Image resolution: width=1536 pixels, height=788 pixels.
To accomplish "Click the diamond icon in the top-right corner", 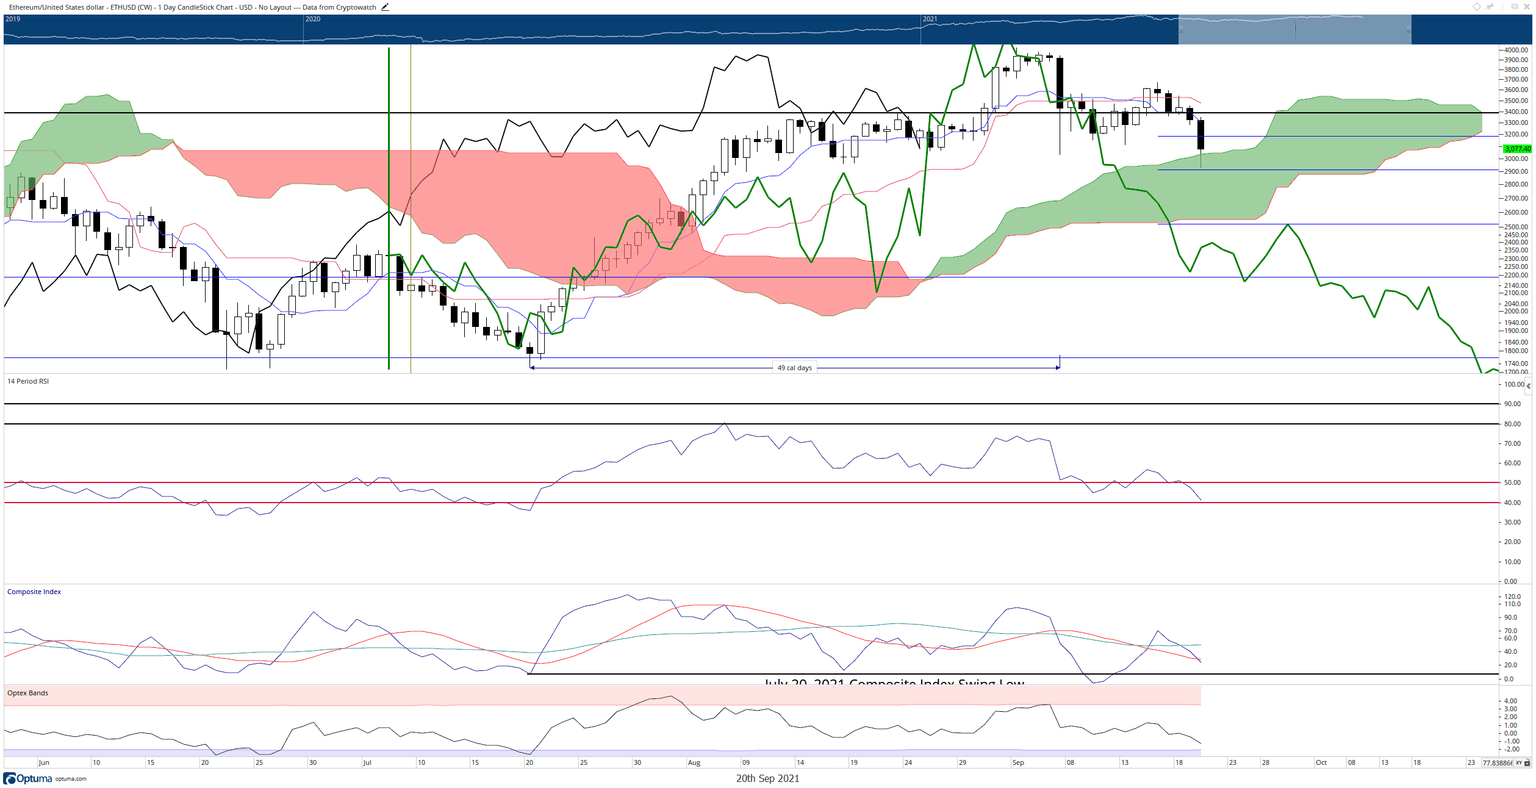I will pyautogui.click(x=1477, y=6).
